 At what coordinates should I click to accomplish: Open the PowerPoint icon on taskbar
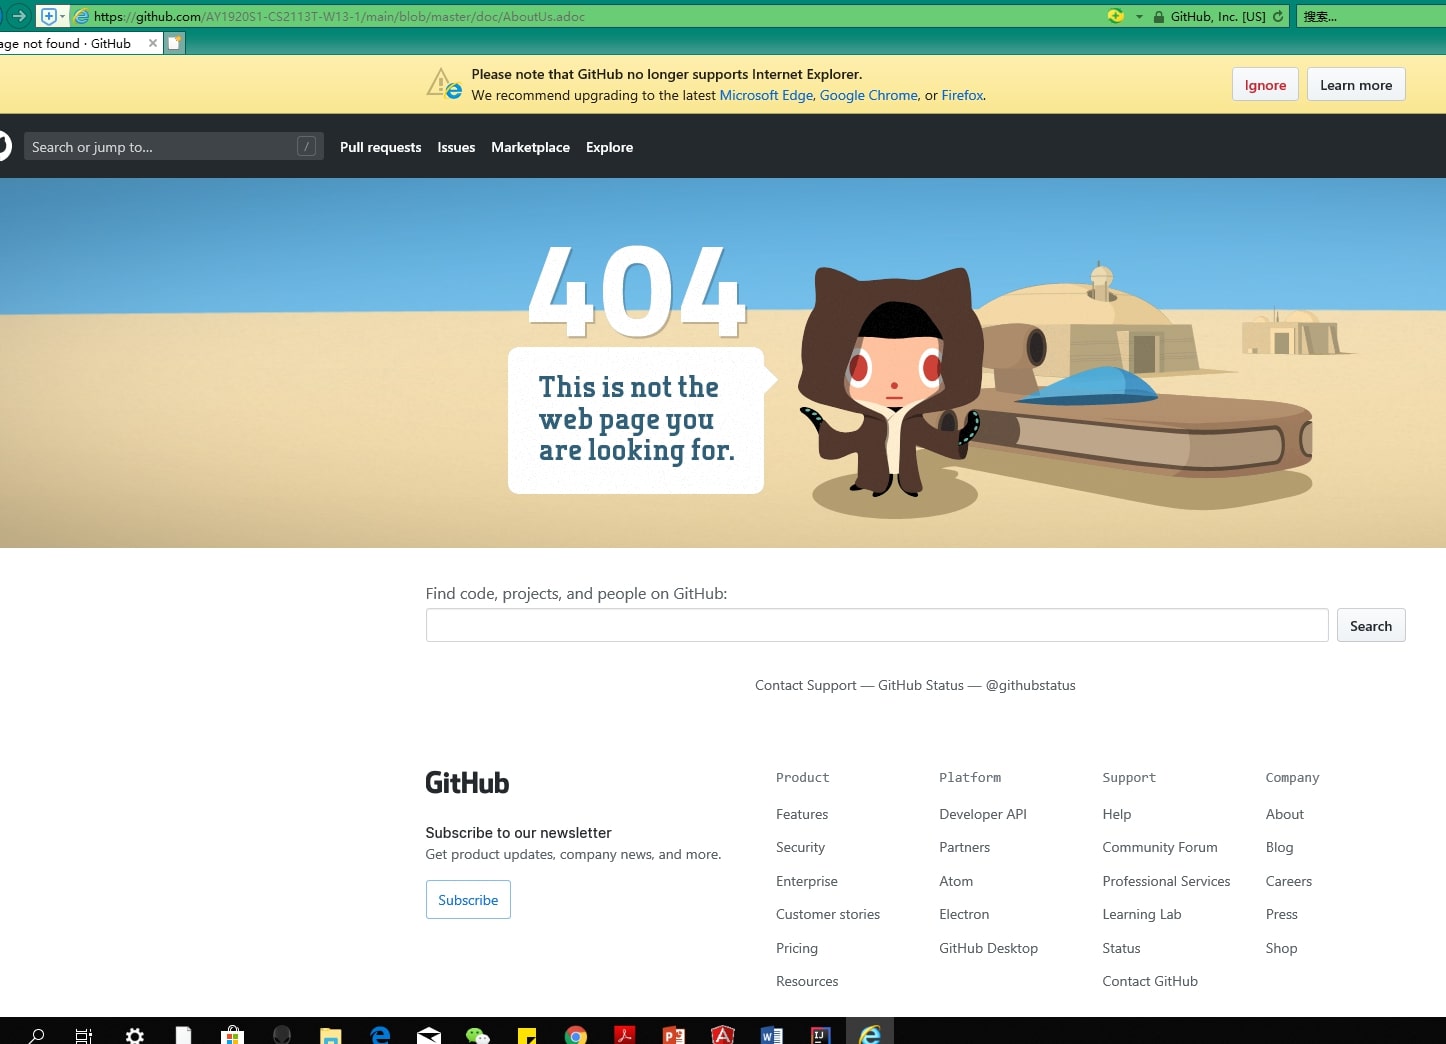point(674,1035)
